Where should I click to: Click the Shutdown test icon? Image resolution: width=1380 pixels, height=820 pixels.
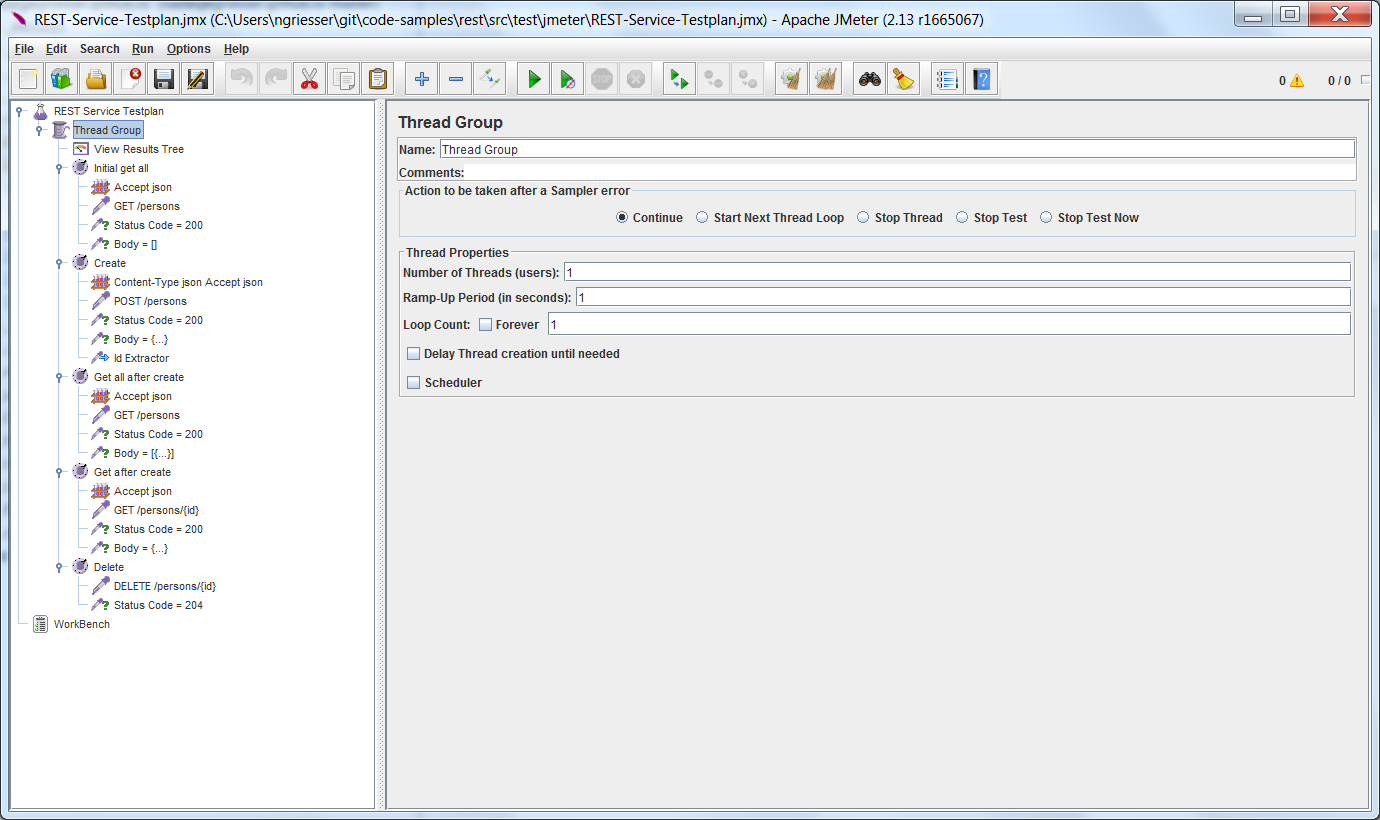636,79
